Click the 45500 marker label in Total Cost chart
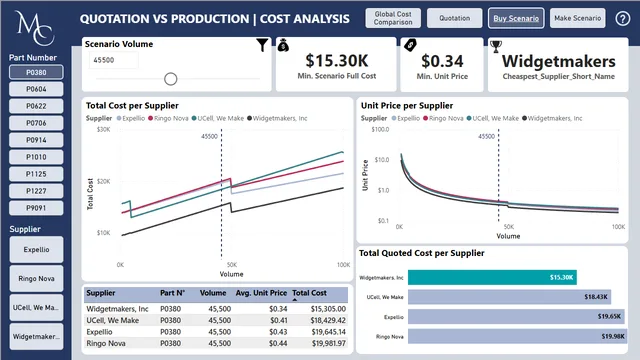Viewport: 640px width, 360px height. (209, 136)
